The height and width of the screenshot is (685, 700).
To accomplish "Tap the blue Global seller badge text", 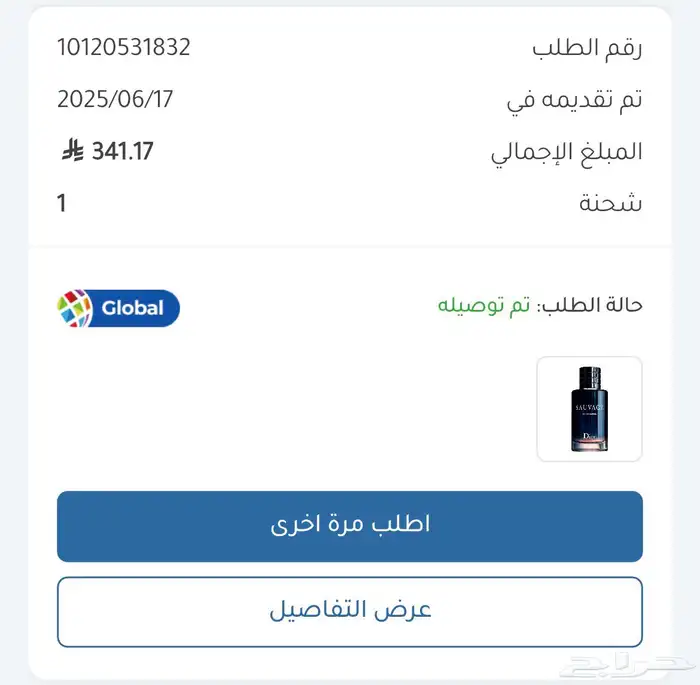I will coord(132,309).
